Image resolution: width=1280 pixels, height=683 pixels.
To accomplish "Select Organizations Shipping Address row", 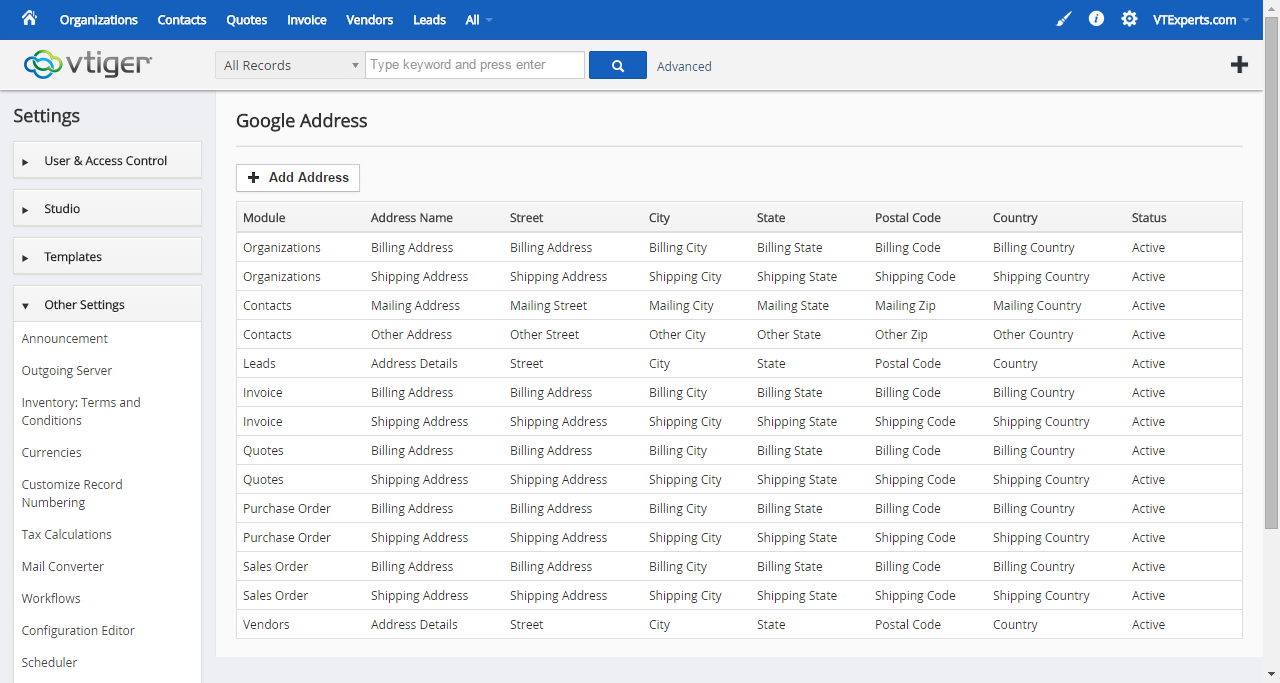I will 739,276.
